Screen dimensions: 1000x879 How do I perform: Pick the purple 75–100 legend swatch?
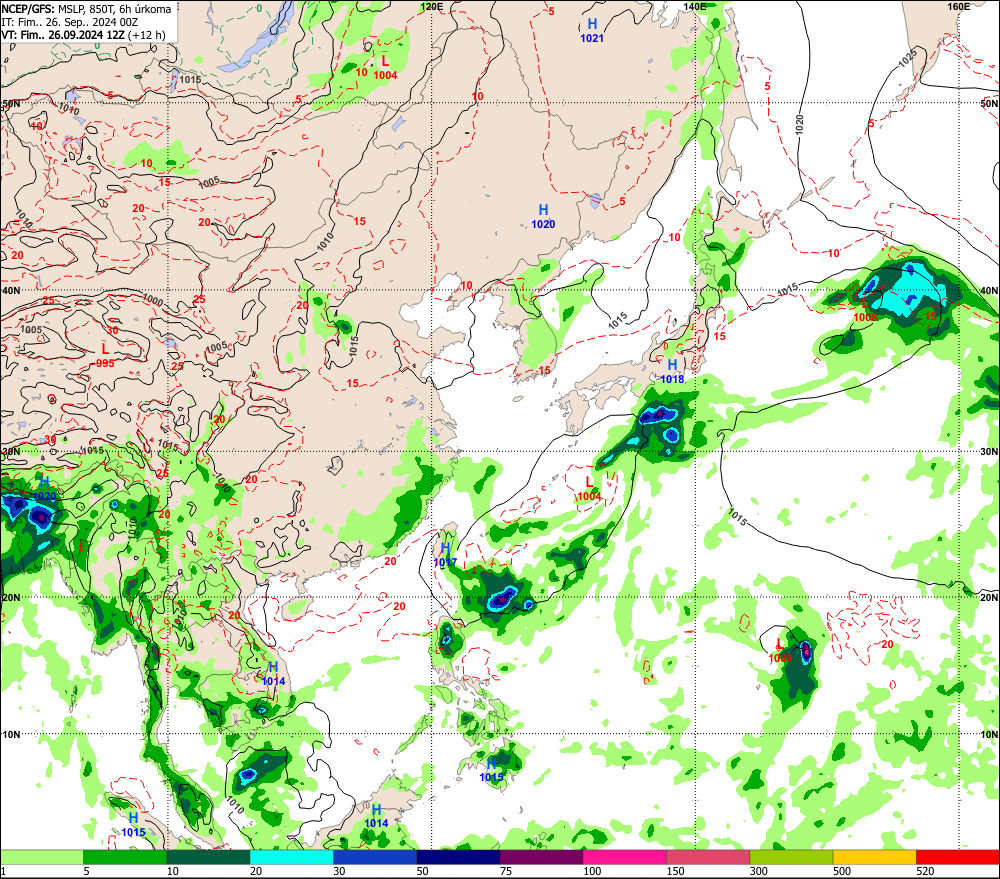[x=541, y=857]
